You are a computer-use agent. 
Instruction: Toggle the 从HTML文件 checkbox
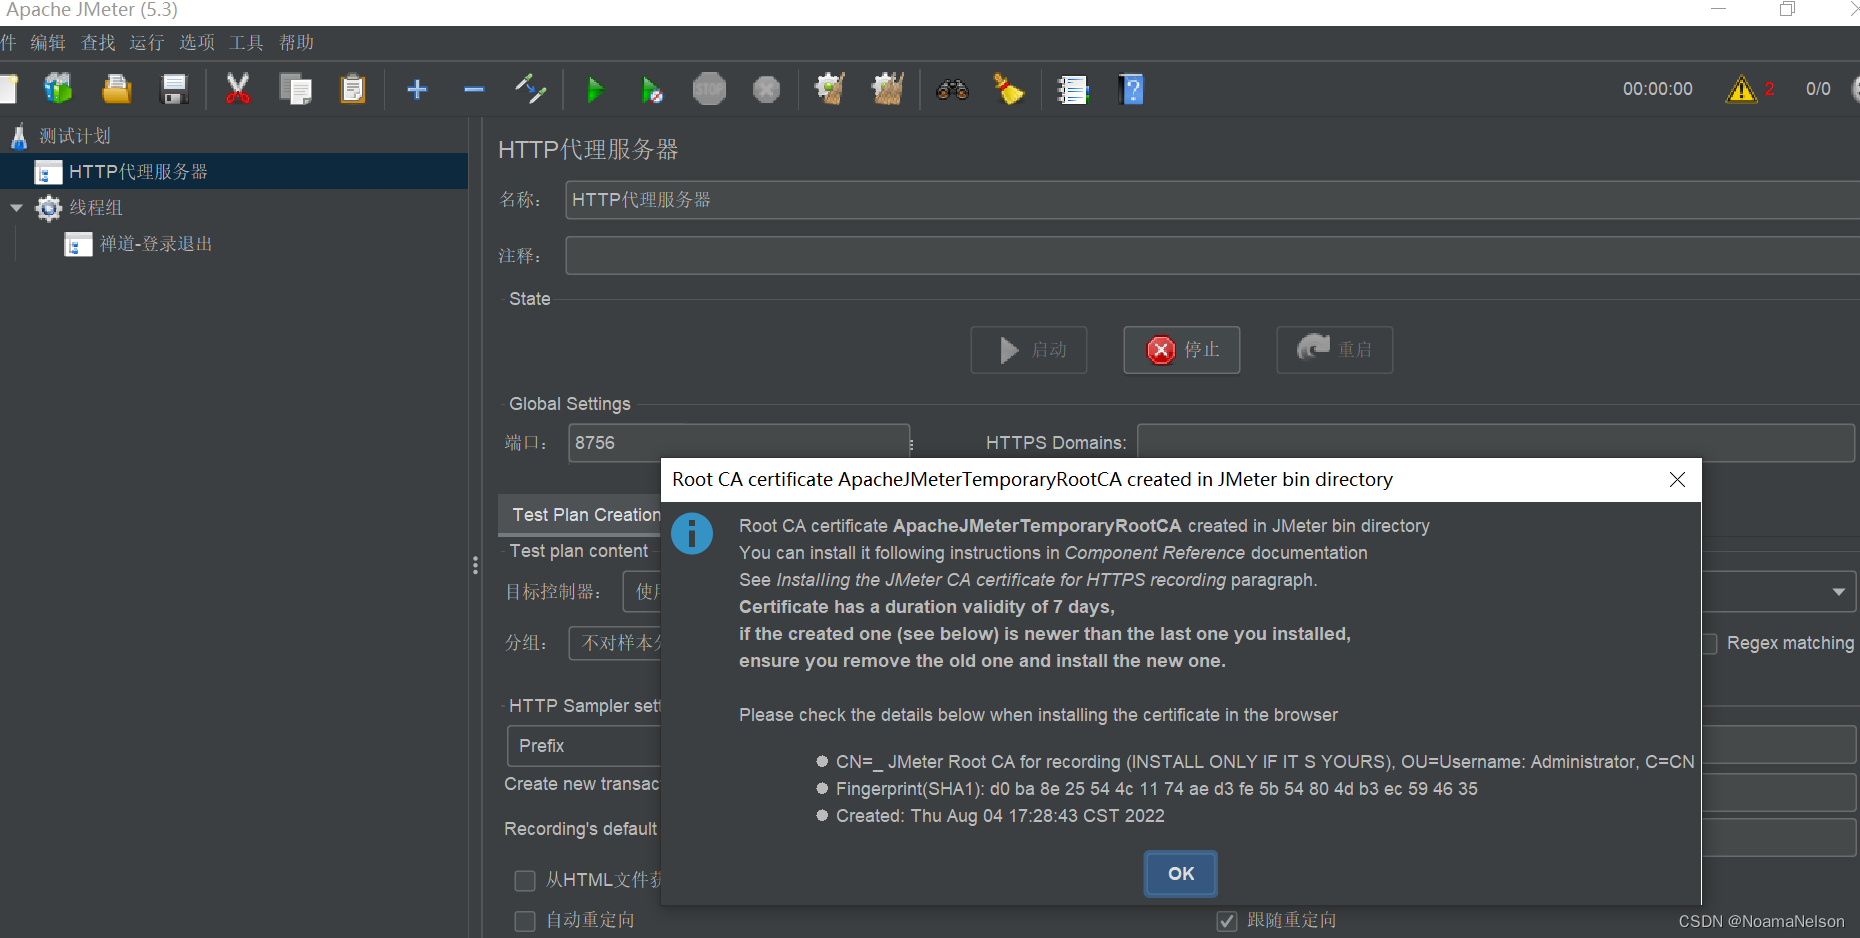(x=525, y=880)
